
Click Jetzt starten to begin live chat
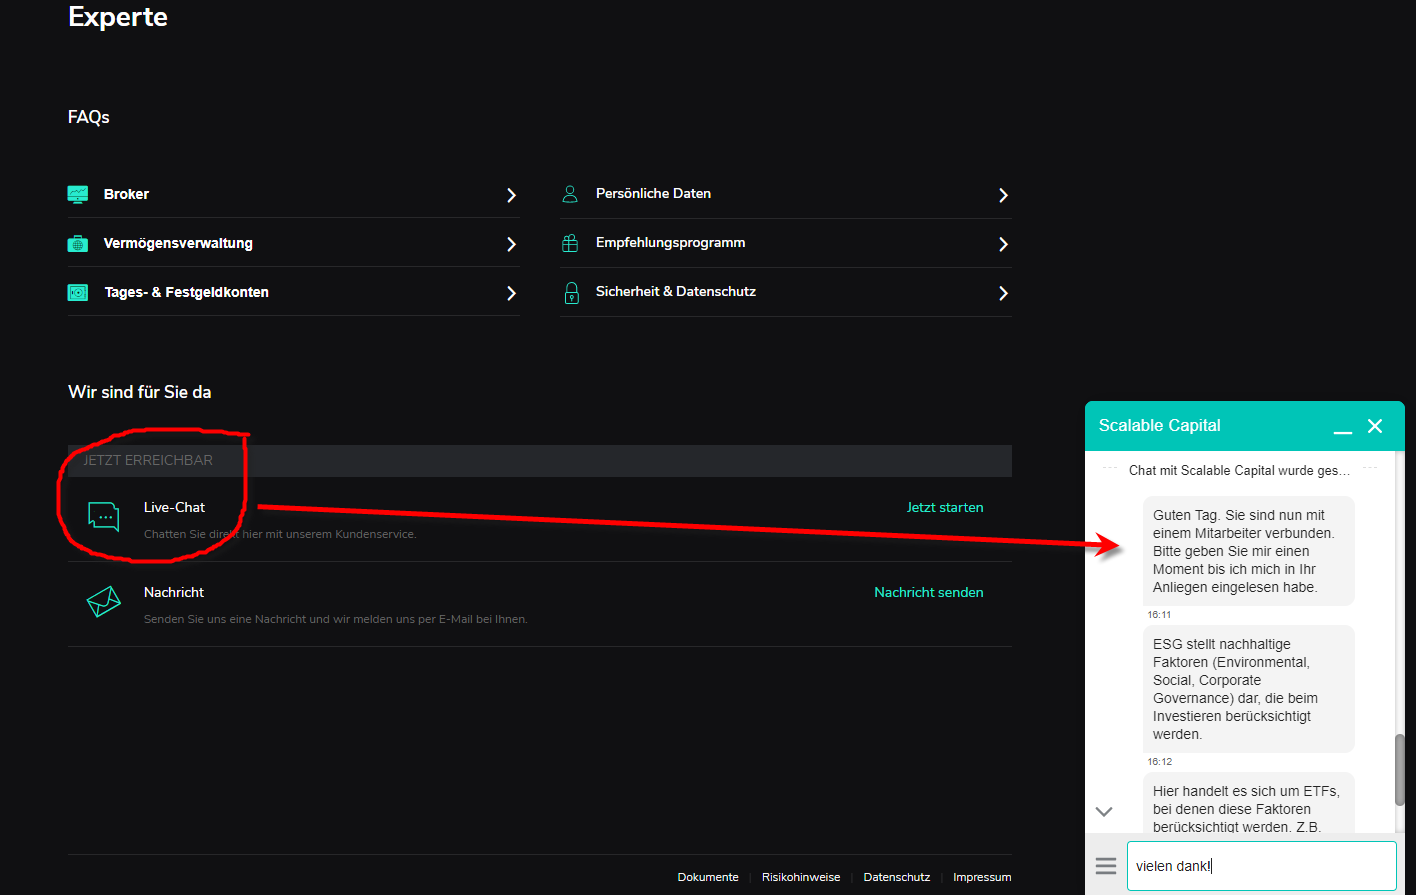[x=945, y=507]
